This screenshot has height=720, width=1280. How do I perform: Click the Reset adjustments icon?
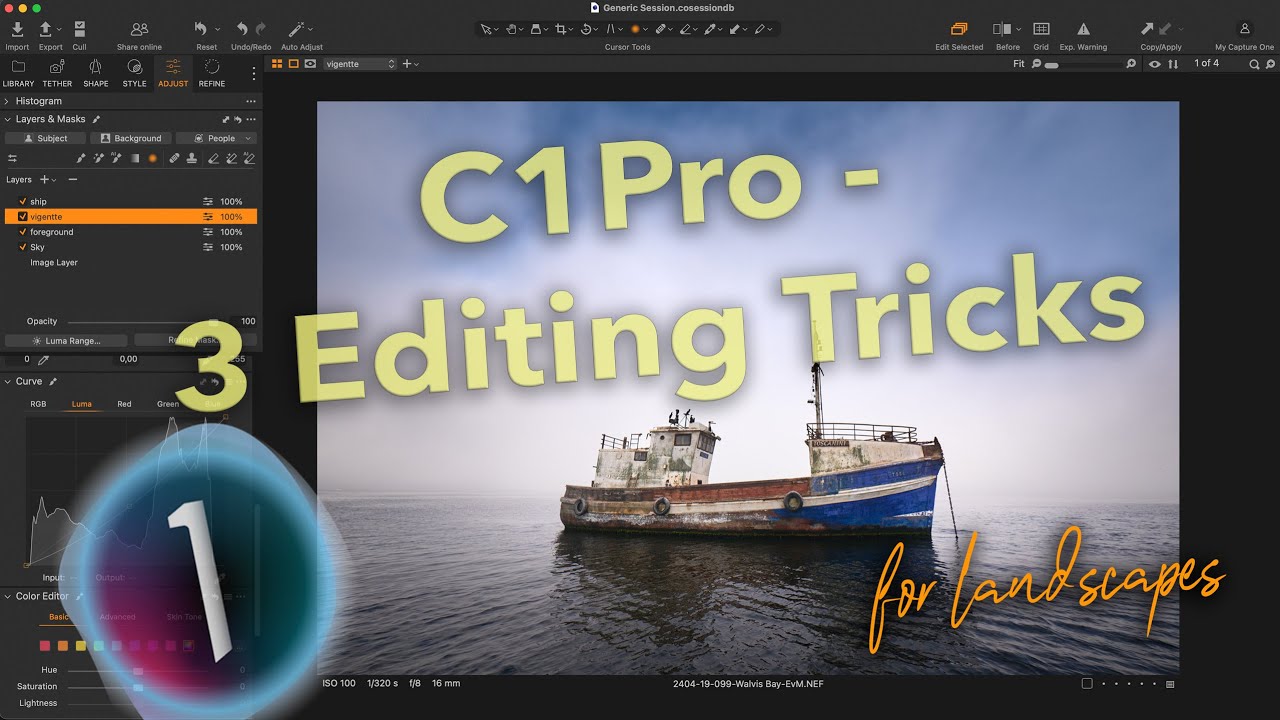click(201, 30)
